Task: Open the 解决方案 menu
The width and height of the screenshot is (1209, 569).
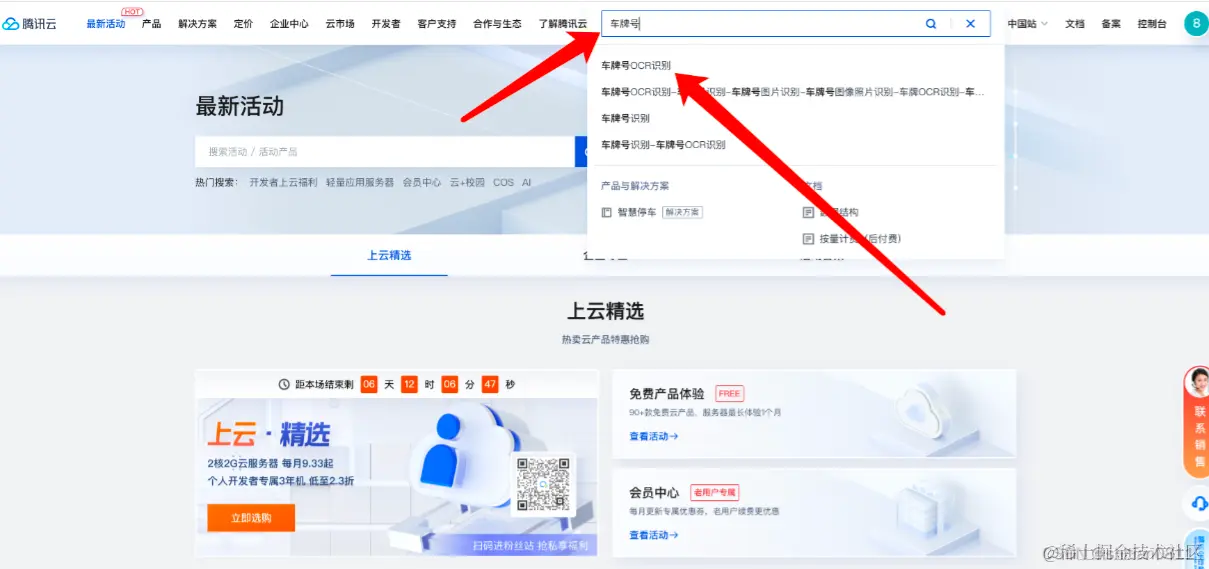Action: click(x=197, y=23)
